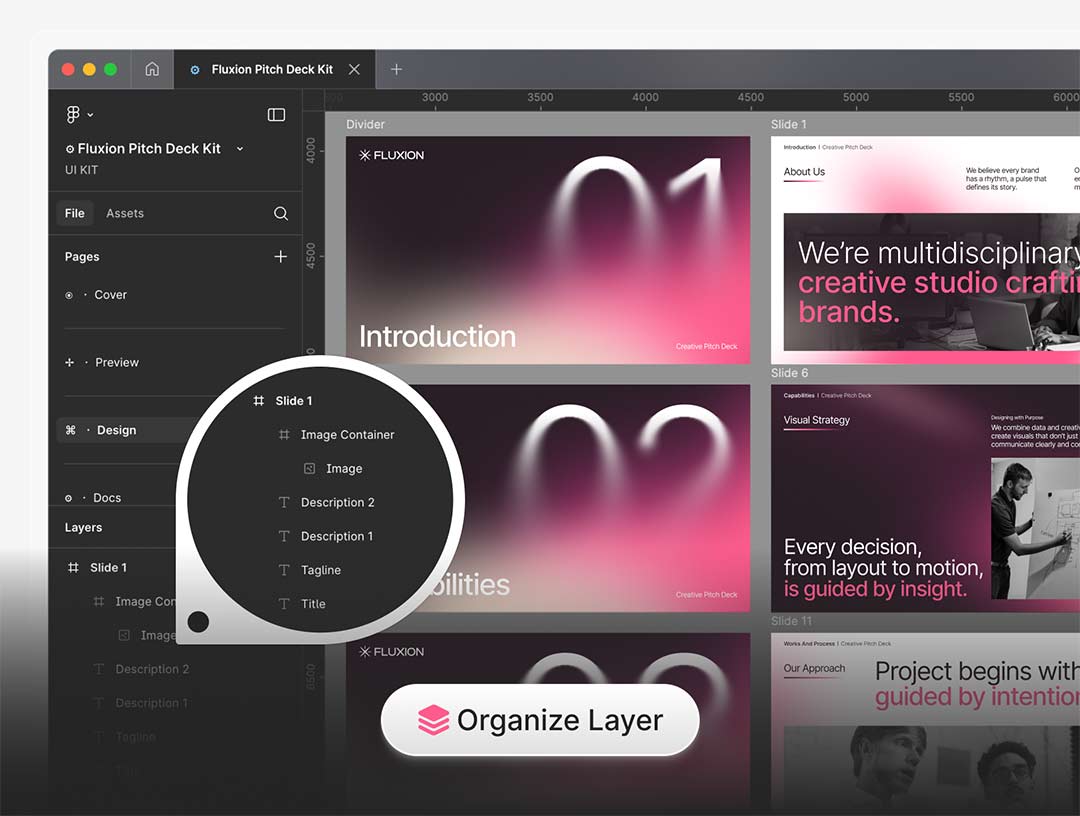Expand the Fluxion Pitch Deck Kit title dropdown

[x=240, y=149]
